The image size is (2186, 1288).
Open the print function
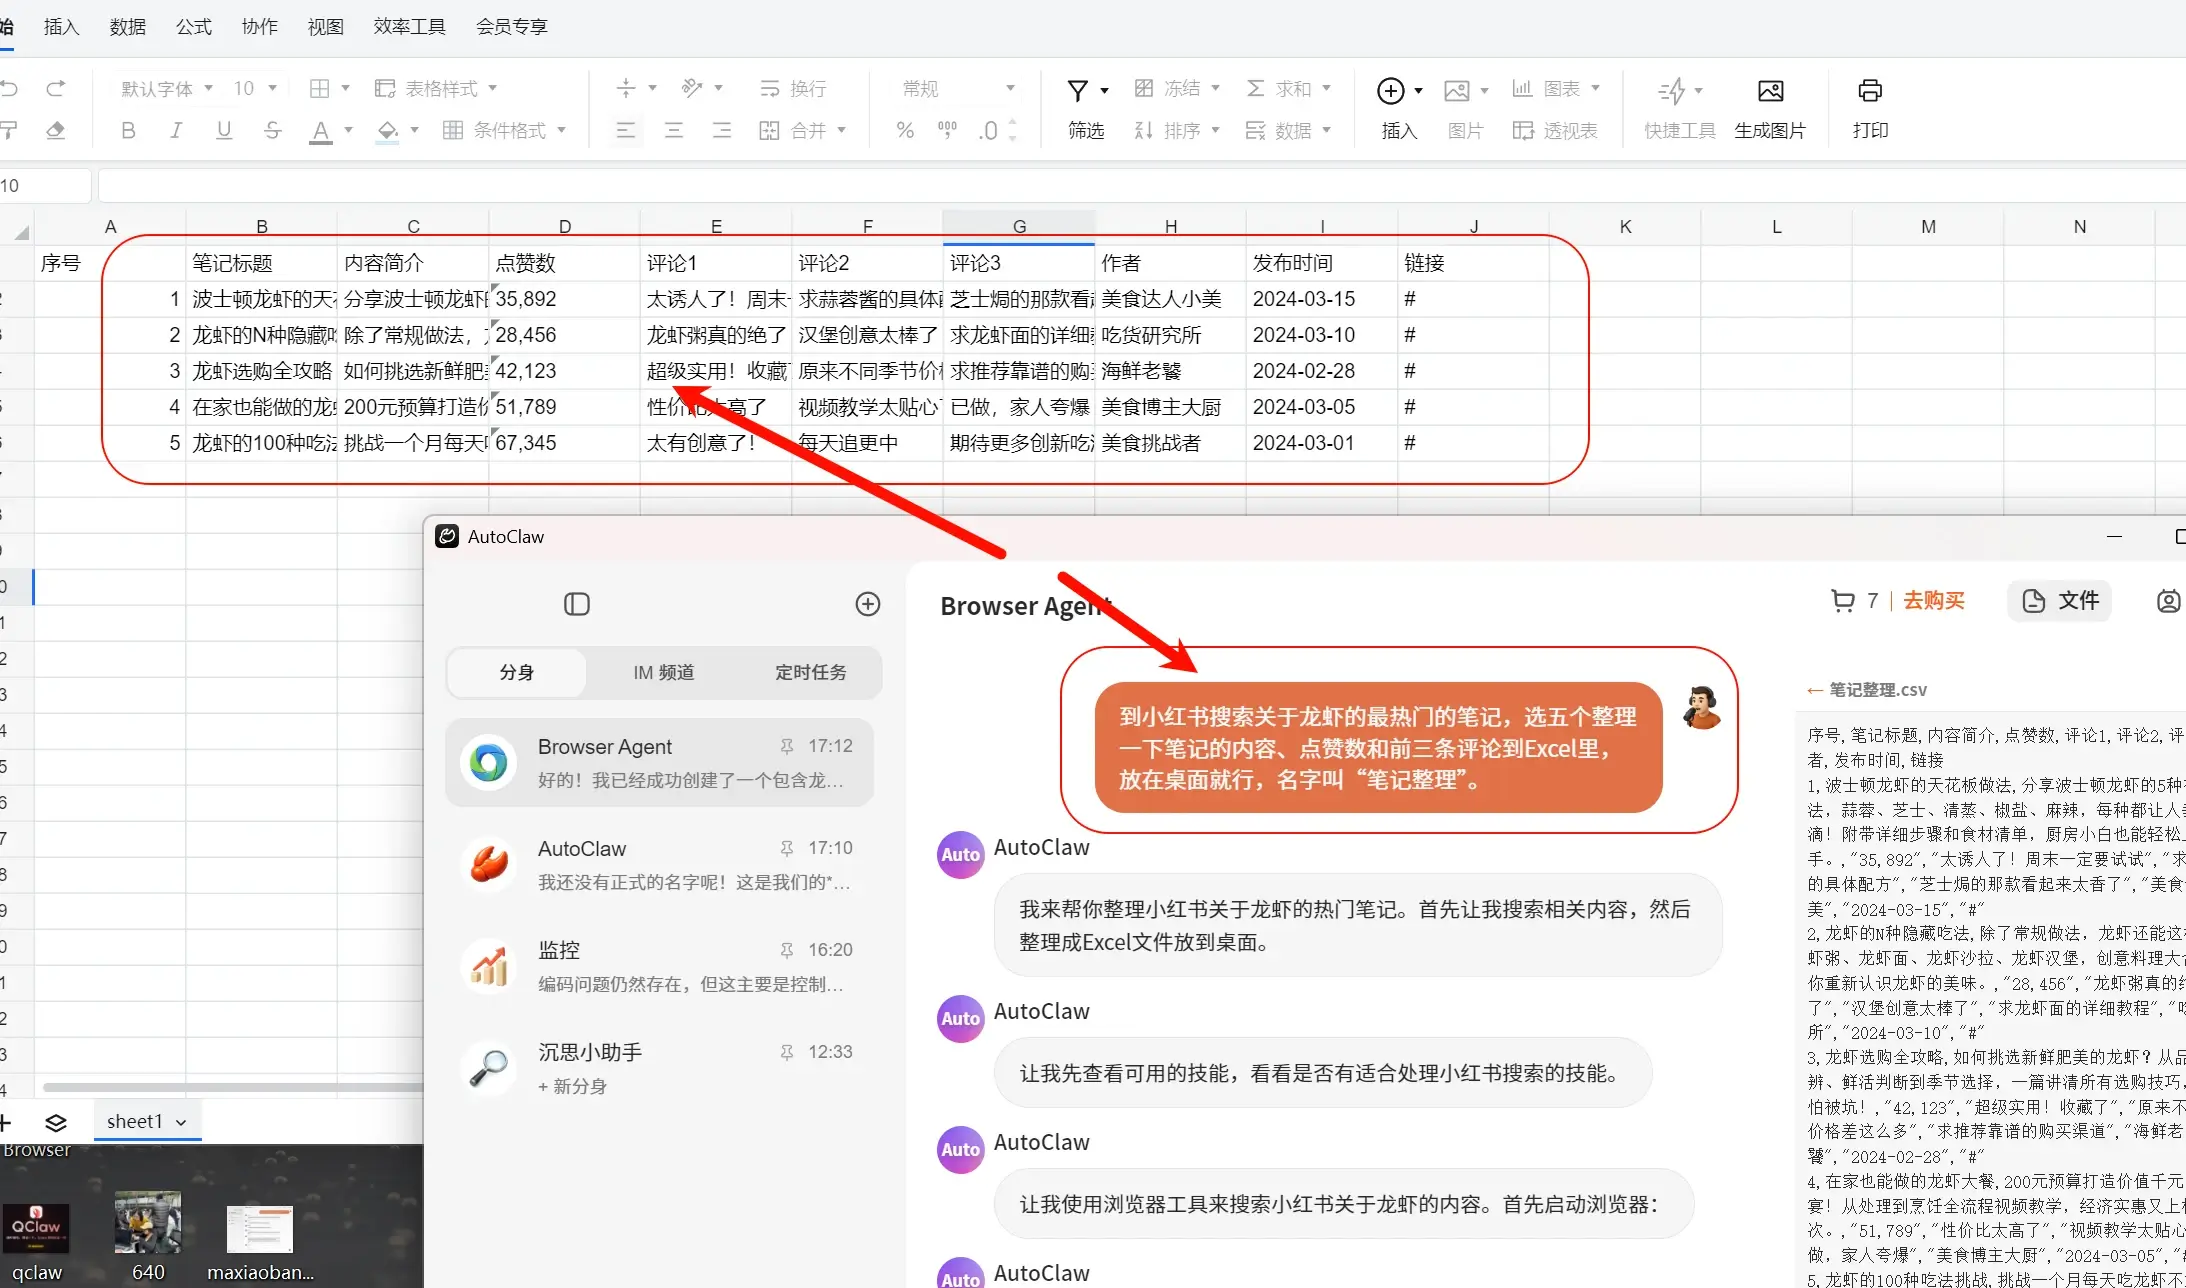[1869, 91]
